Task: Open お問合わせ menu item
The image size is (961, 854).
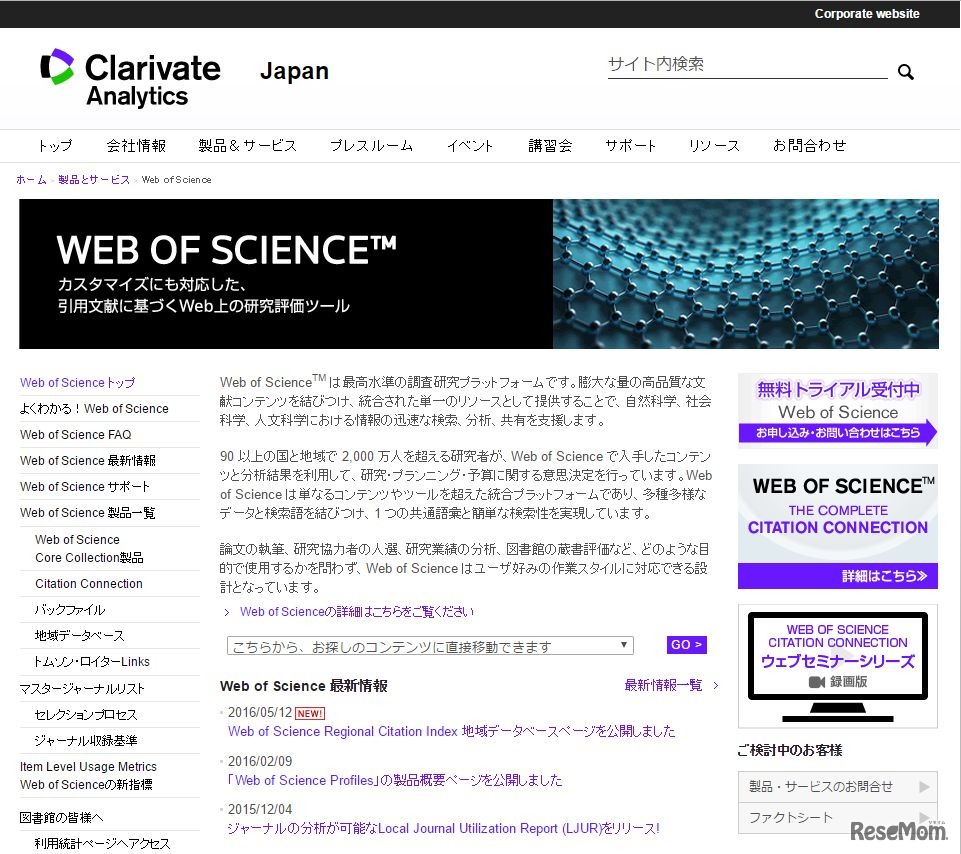Action: point(809,146)
